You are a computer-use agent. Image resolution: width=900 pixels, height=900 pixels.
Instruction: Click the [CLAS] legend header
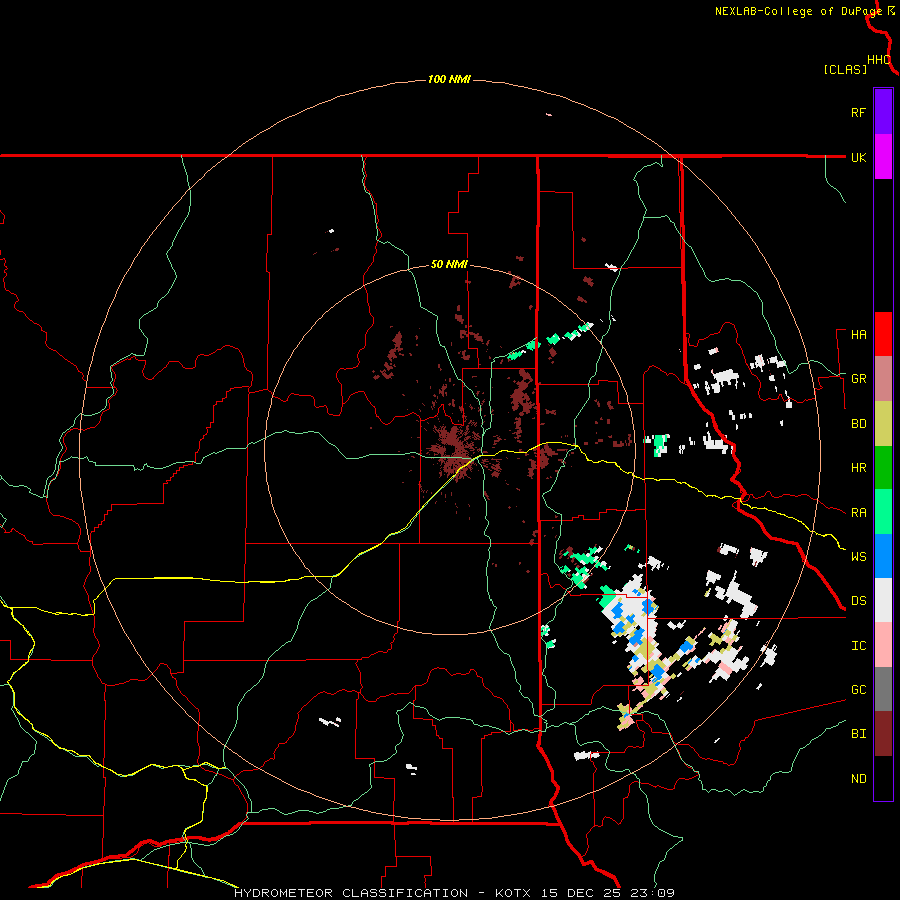coord(845,69)
